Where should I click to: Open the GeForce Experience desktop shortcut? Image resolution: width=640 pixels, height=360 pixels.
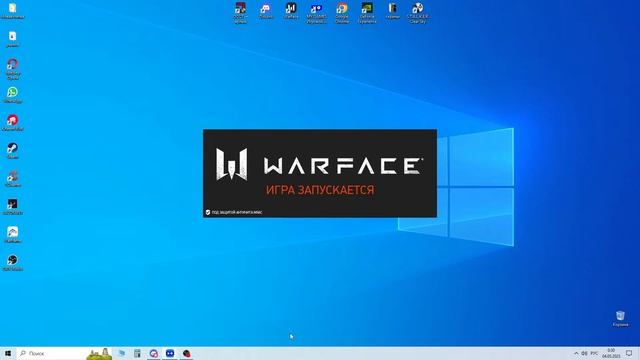tap(367, 13)
